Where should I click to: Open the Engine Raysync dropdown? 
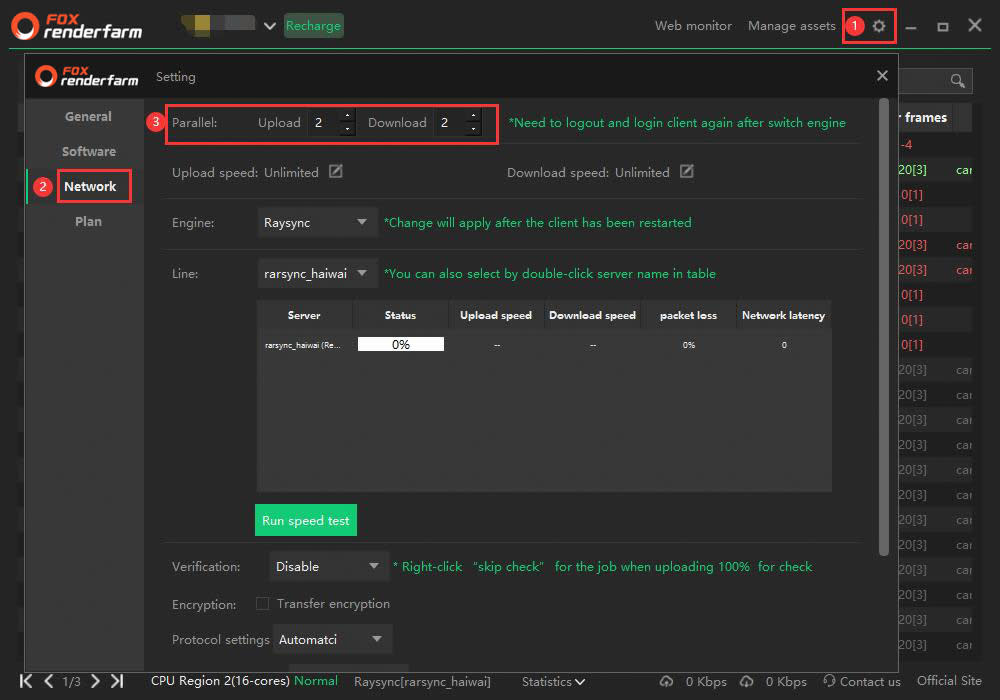click(317, 222)
